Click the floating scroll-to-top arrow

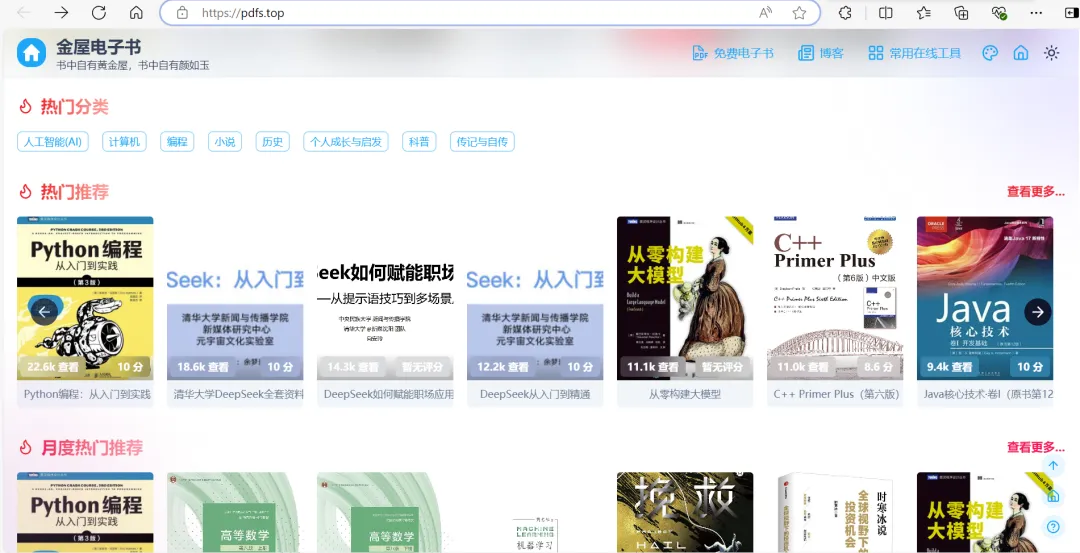coord(1053,466)
